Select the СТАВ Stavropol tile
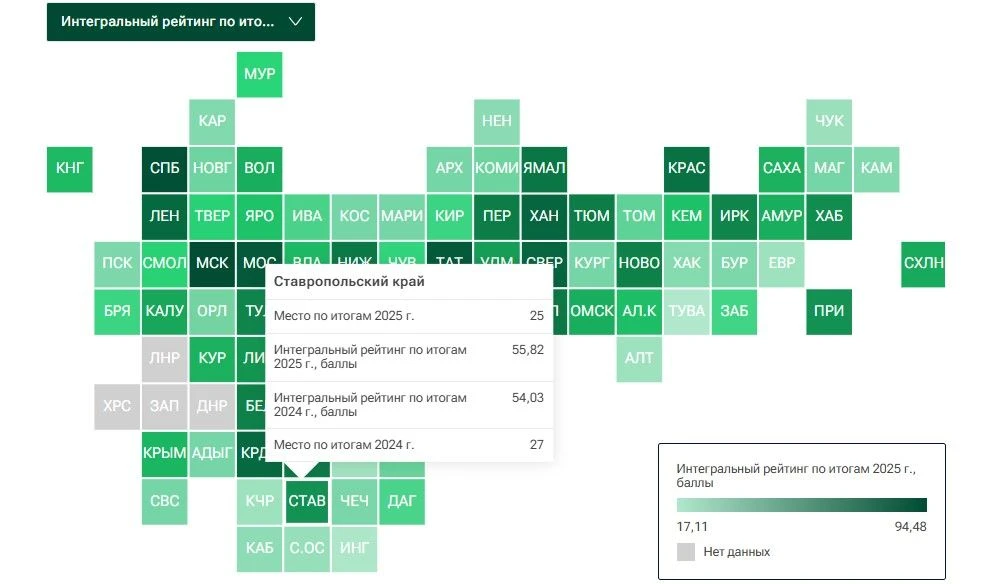This screenshot has height=584, width=993. pyautogui.click(x=307, y=501)
